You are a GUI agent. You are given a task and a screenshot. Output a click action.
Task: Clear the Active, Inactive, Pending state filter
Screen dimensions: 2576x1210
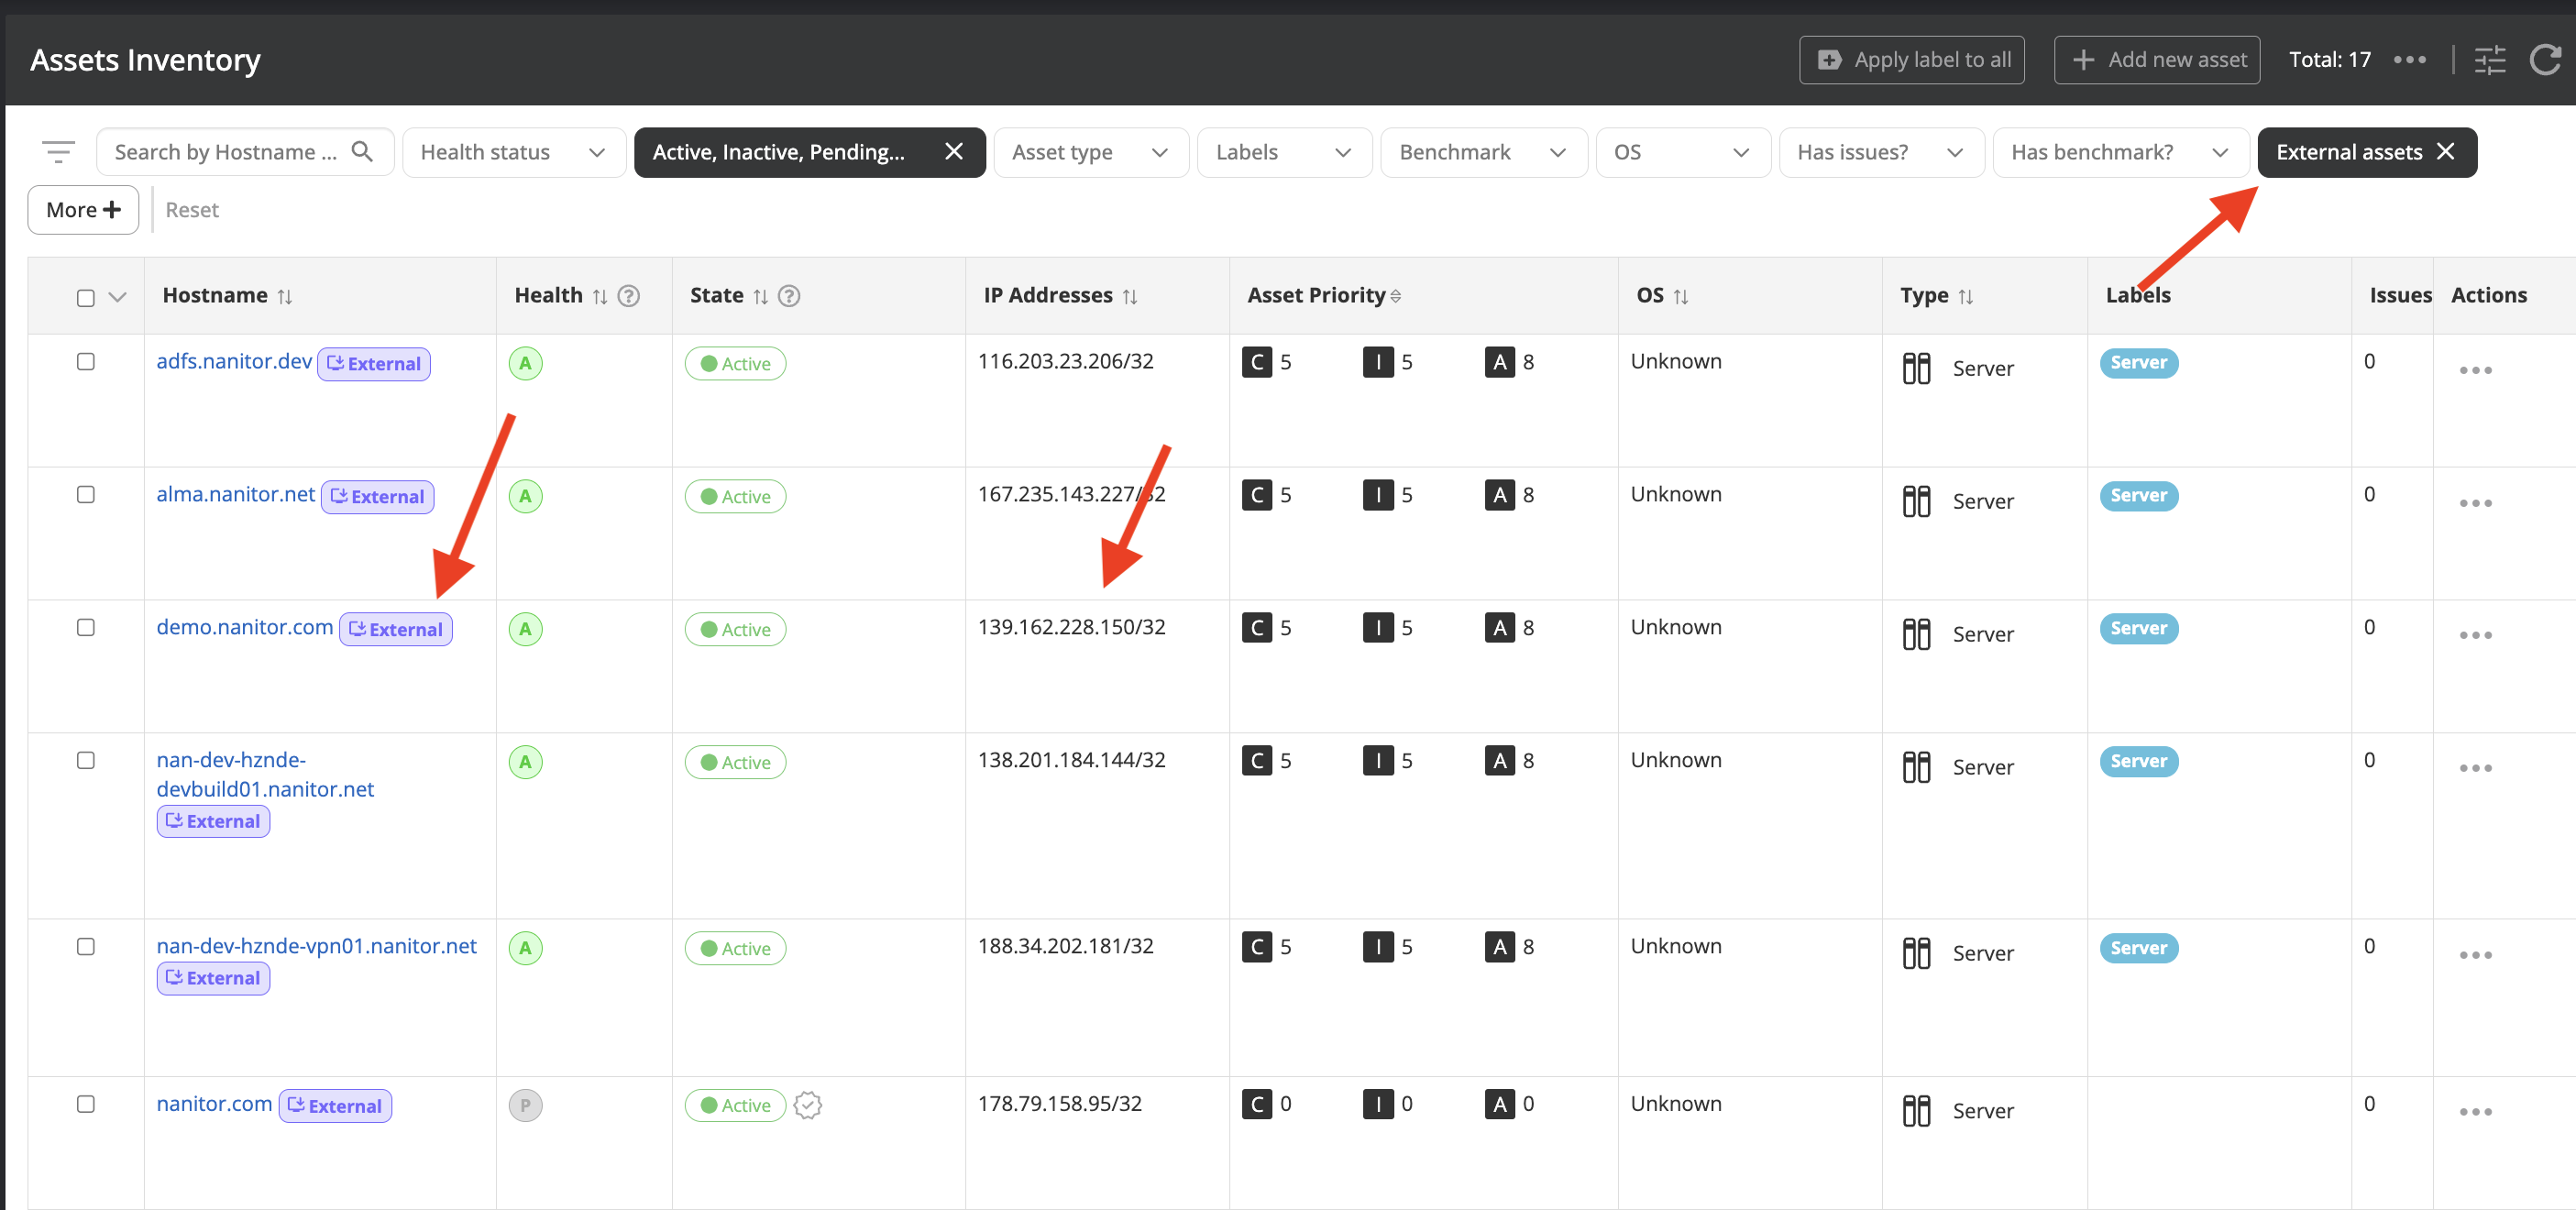[953, 151]
